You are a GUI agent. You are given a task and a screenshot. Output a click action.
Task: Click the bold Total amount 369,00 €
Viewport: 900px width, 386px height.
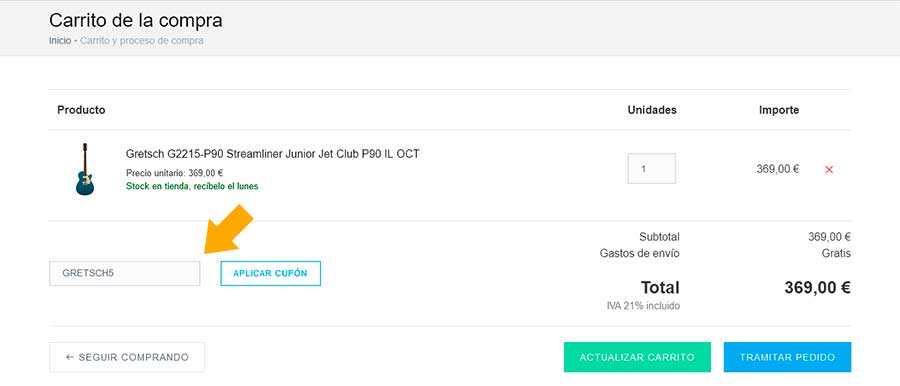pyautogui.click(x=817, y=288)
